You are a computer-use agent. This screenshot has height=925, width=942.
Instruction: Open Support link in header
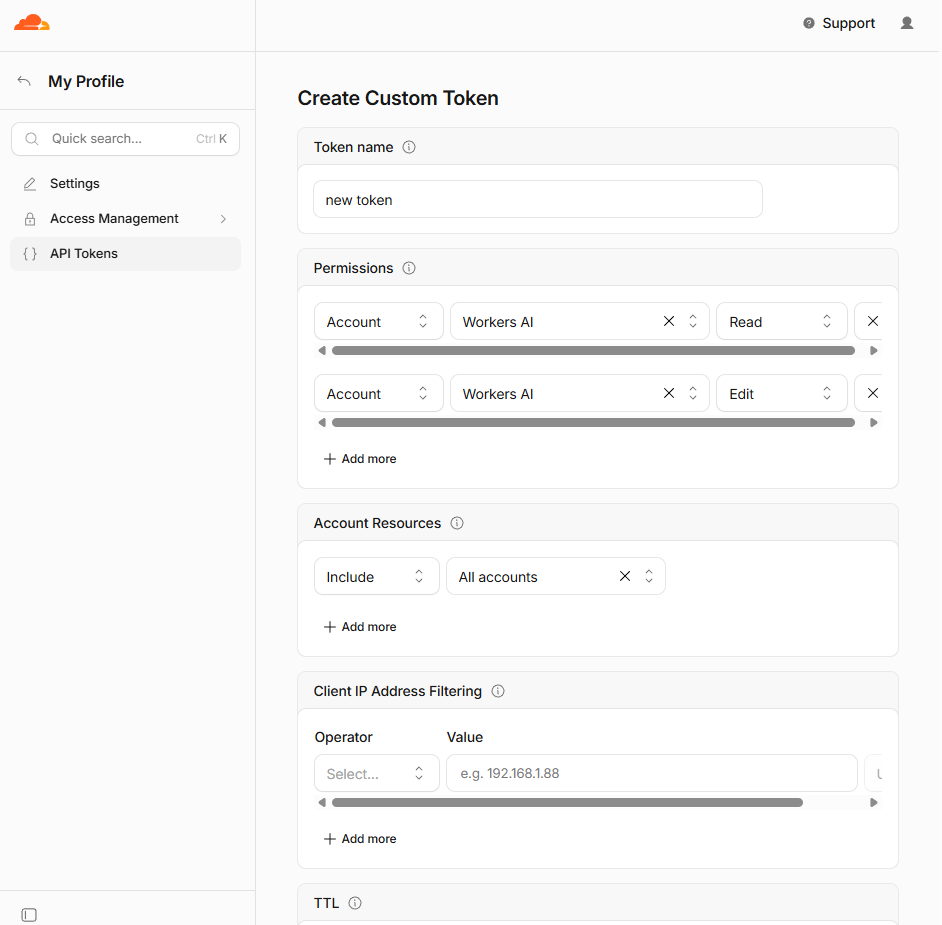coord(839,23)
